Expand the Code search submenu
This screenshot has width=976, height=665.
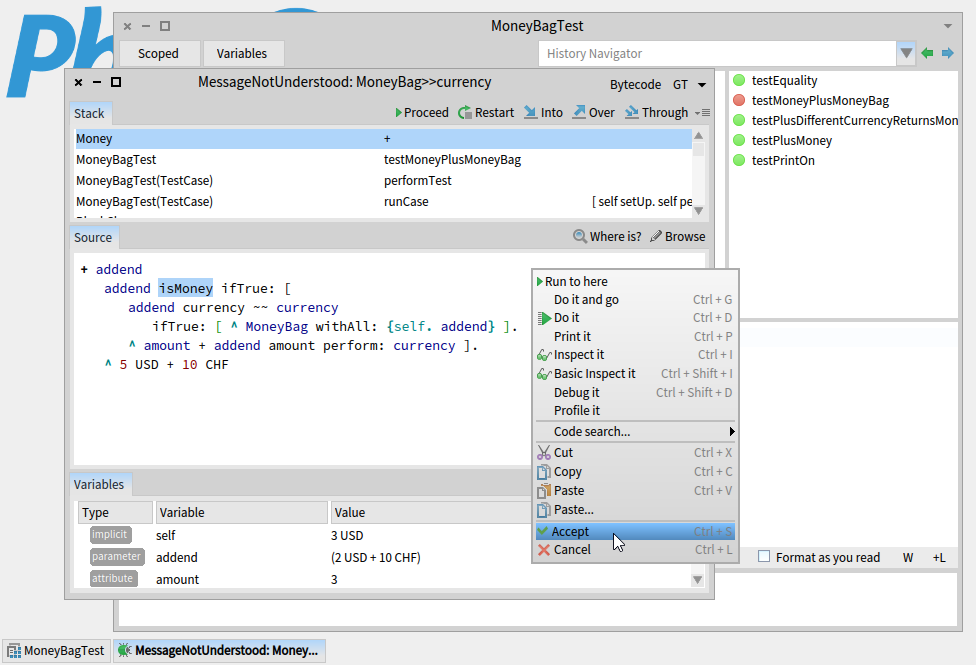(x=635, y=432)
